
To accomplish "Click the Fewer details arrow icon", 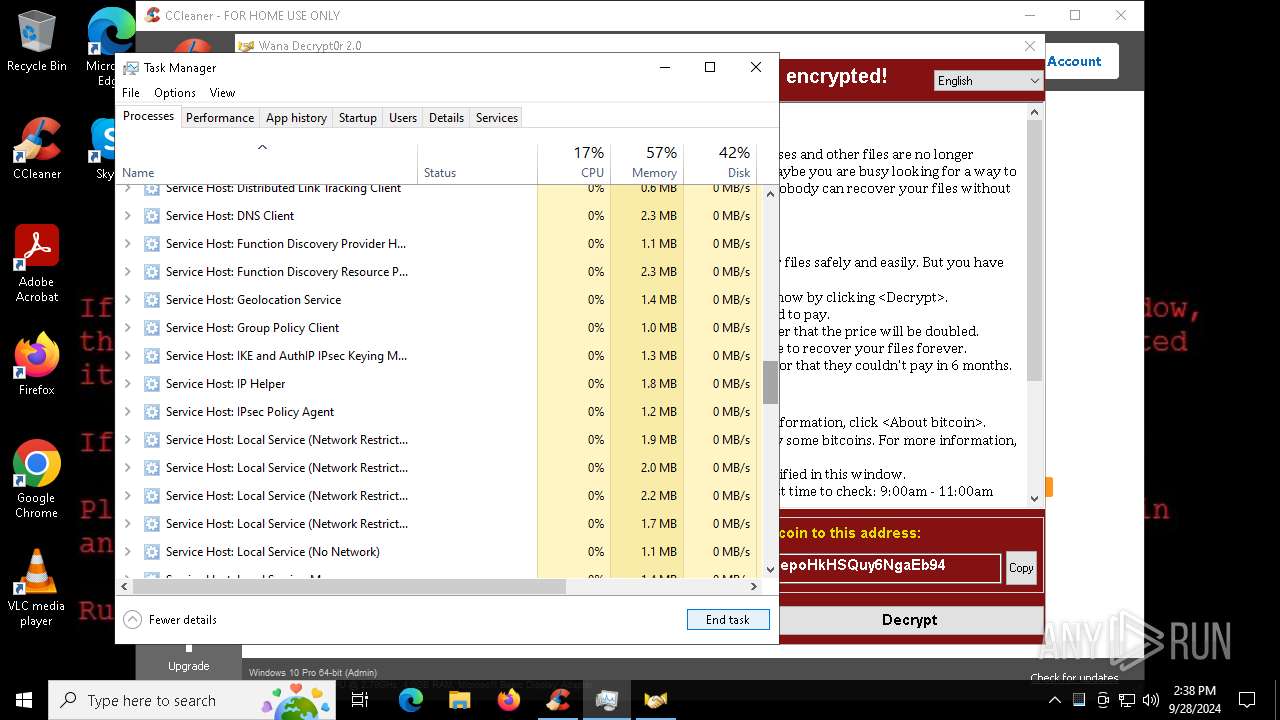I will pos(132,620).
